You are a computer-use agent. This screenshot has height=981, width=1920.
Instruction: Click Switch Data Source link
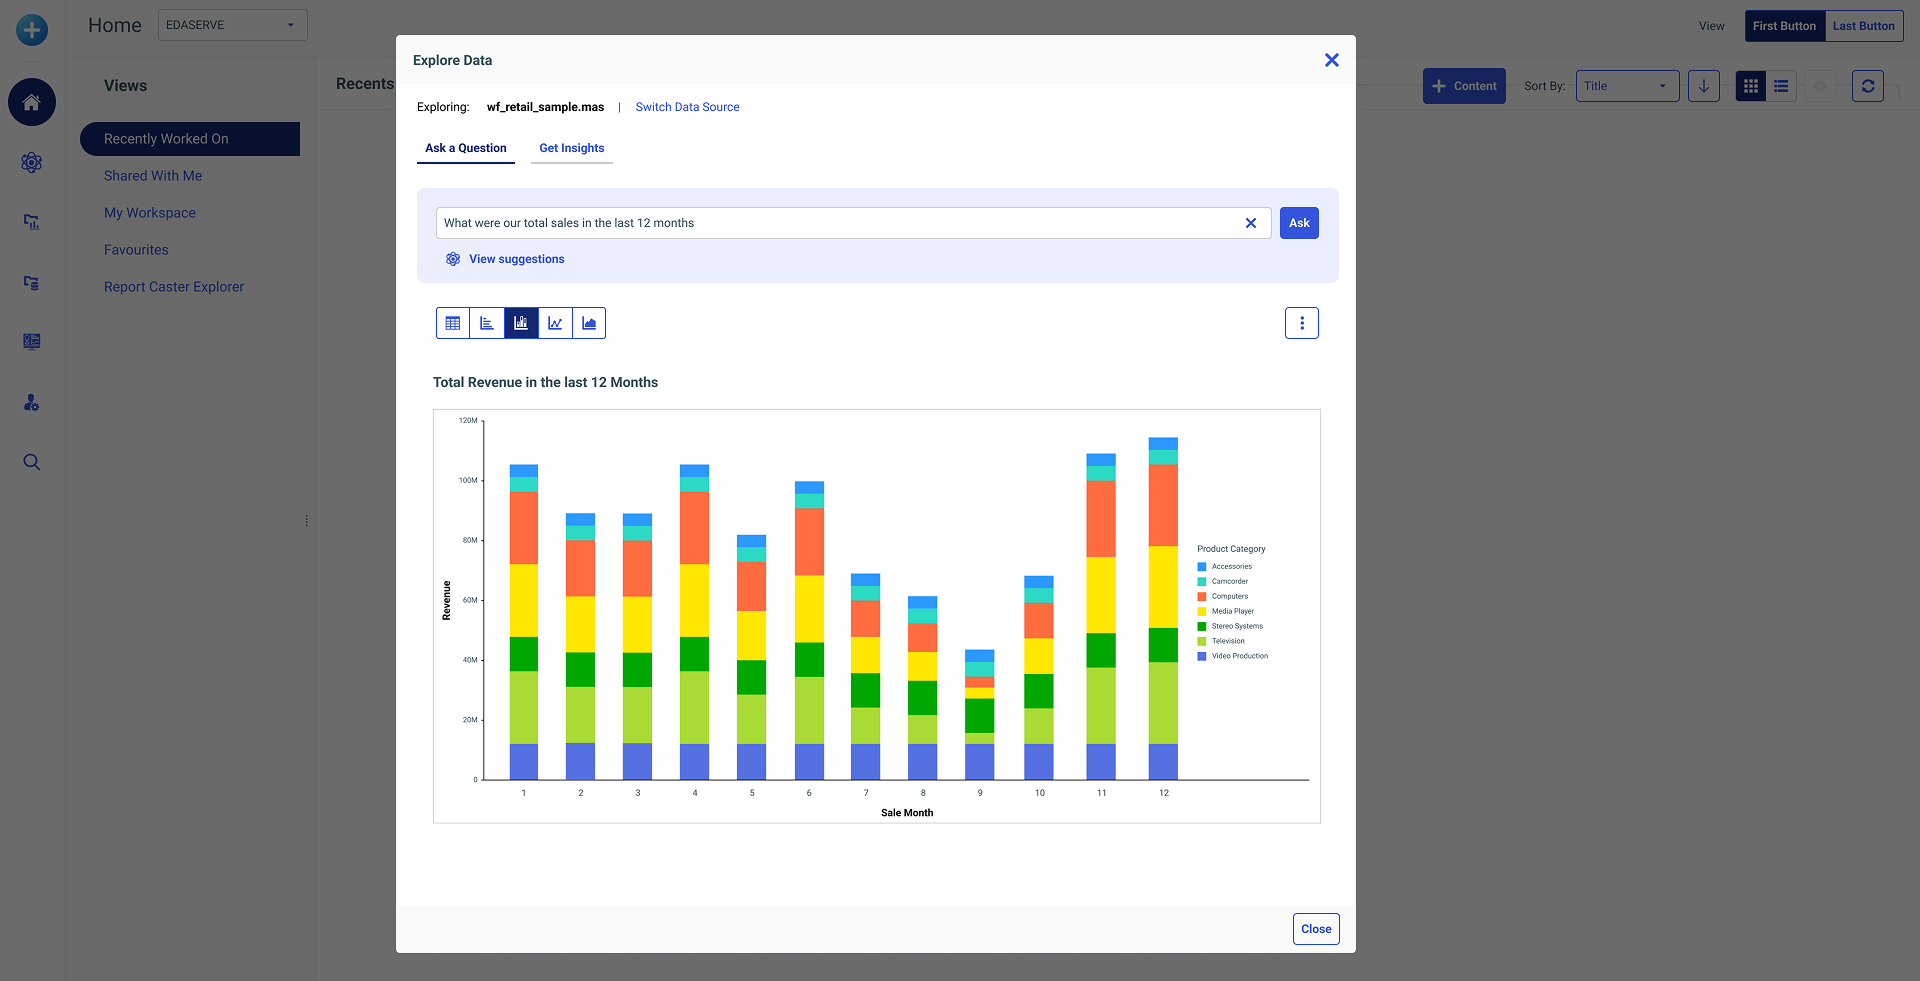687,107
